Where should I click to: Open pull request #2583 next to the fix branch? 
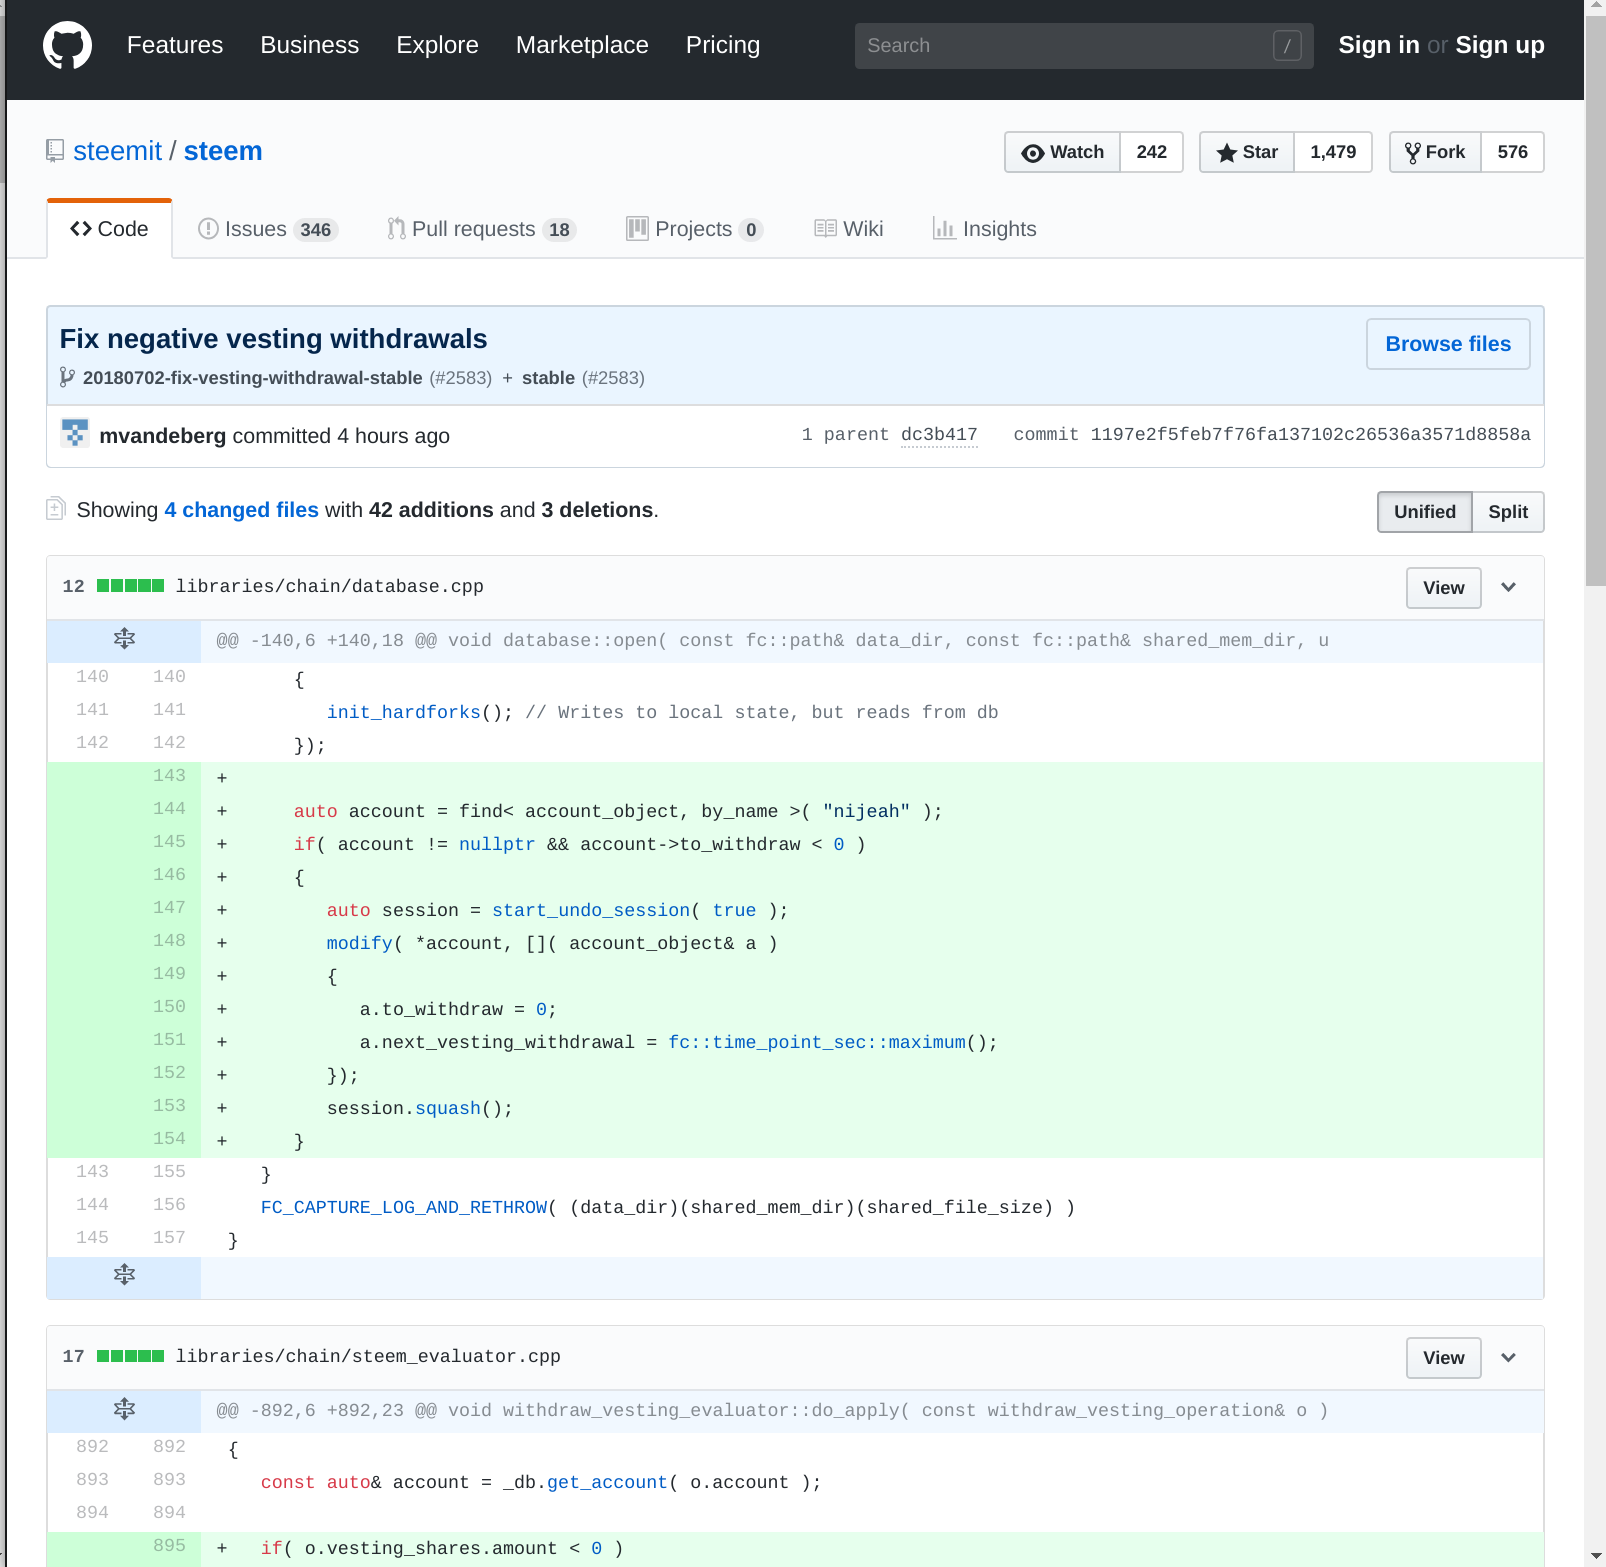point(460,378)
